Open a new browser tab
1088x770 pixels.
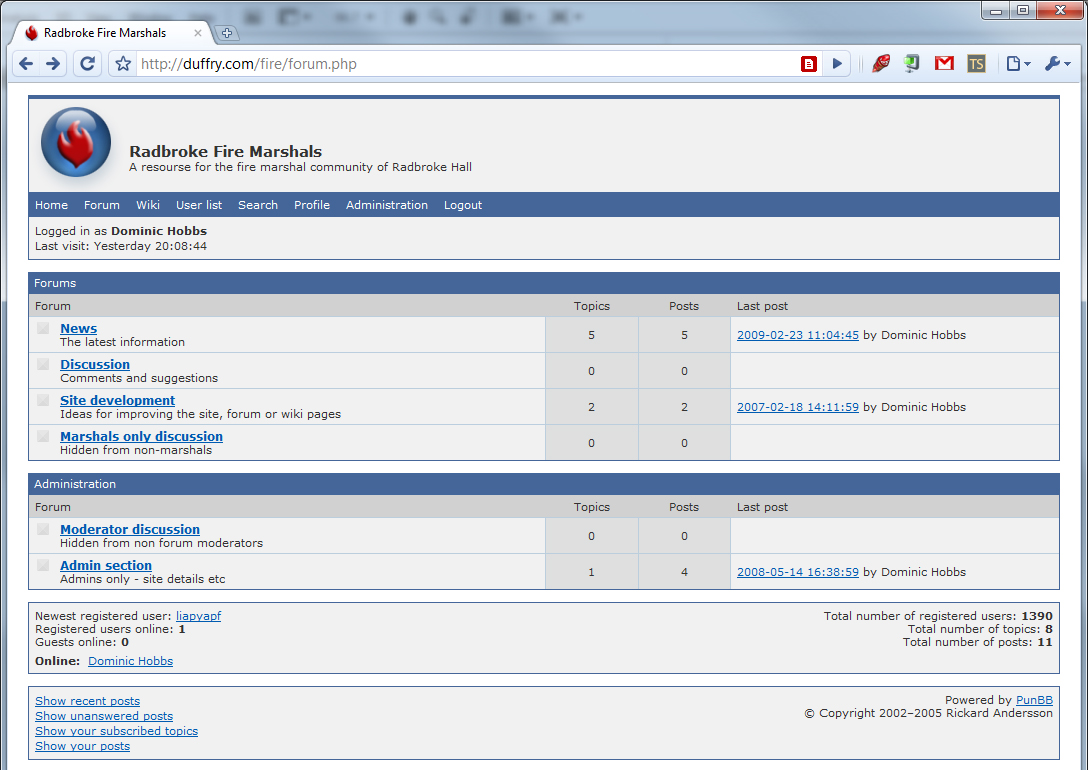point(227,33)
